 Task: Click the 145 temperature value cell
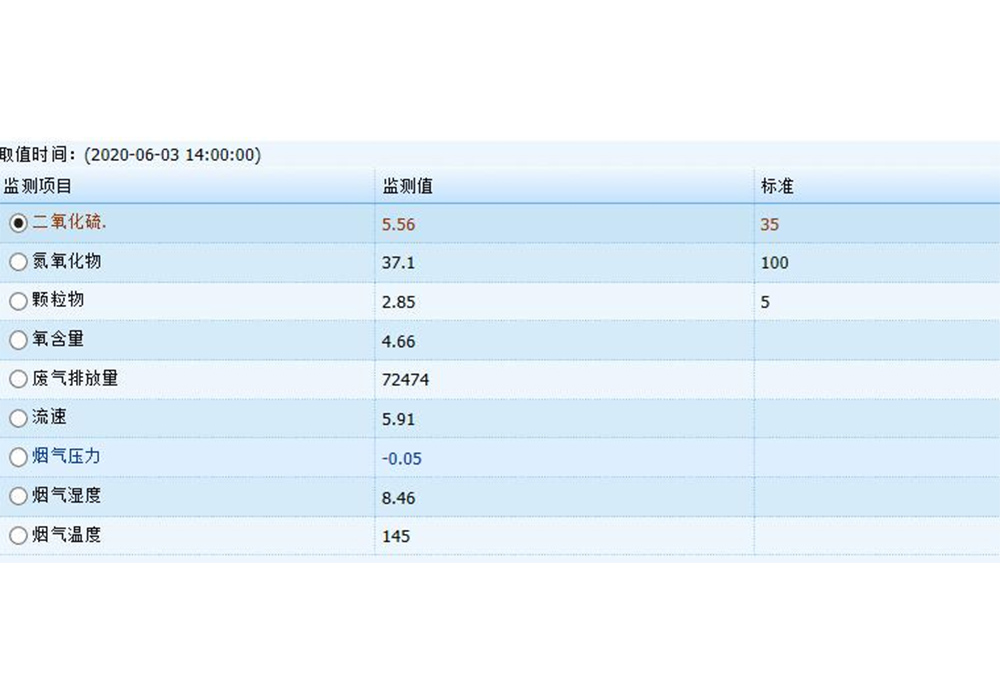(396, 537)
